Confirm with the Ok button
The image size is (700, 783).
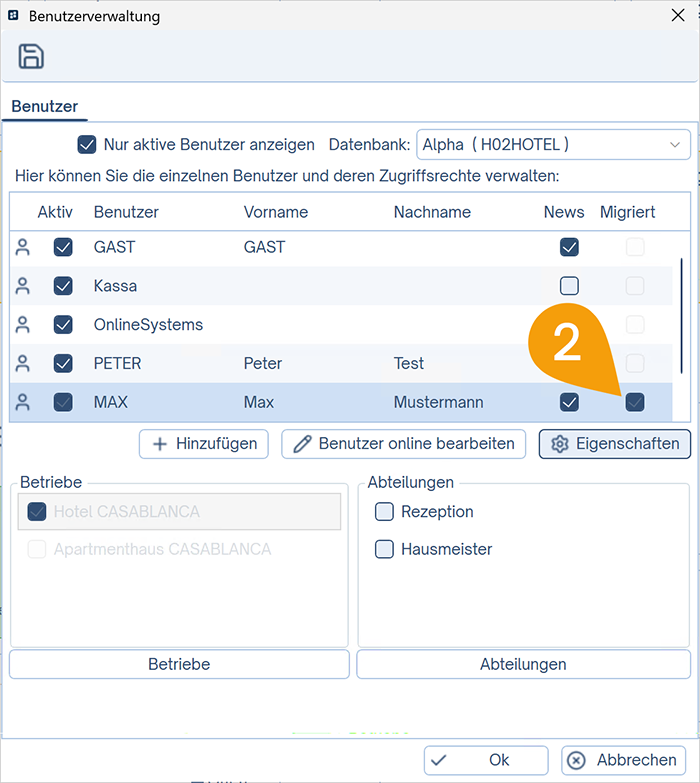click(x=486, y=760)
